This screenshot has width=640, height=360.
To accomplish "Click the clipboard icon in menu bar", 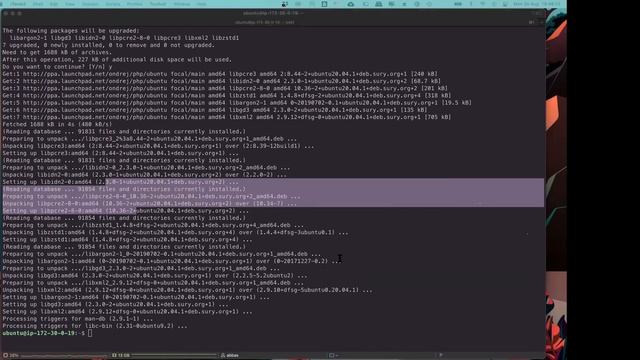I will [324, 4].
